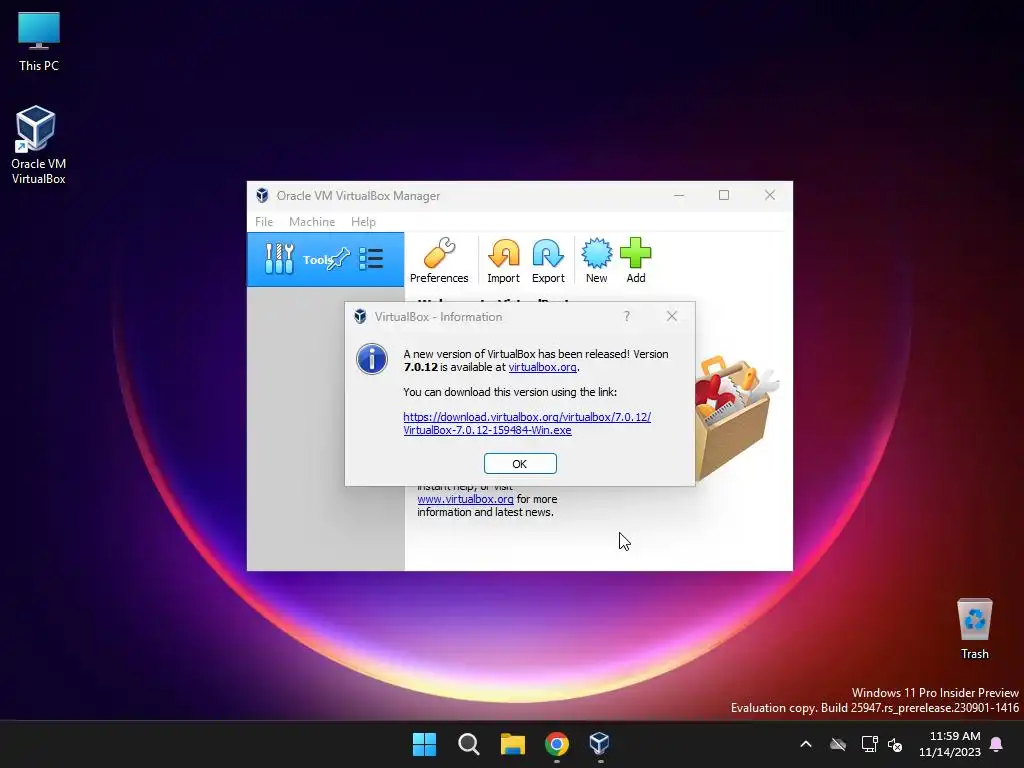This screenshot has height=768, width=1024.
Task: Click the muted volume tray icon
Action: pyautogui.click(x=895, y=744)
